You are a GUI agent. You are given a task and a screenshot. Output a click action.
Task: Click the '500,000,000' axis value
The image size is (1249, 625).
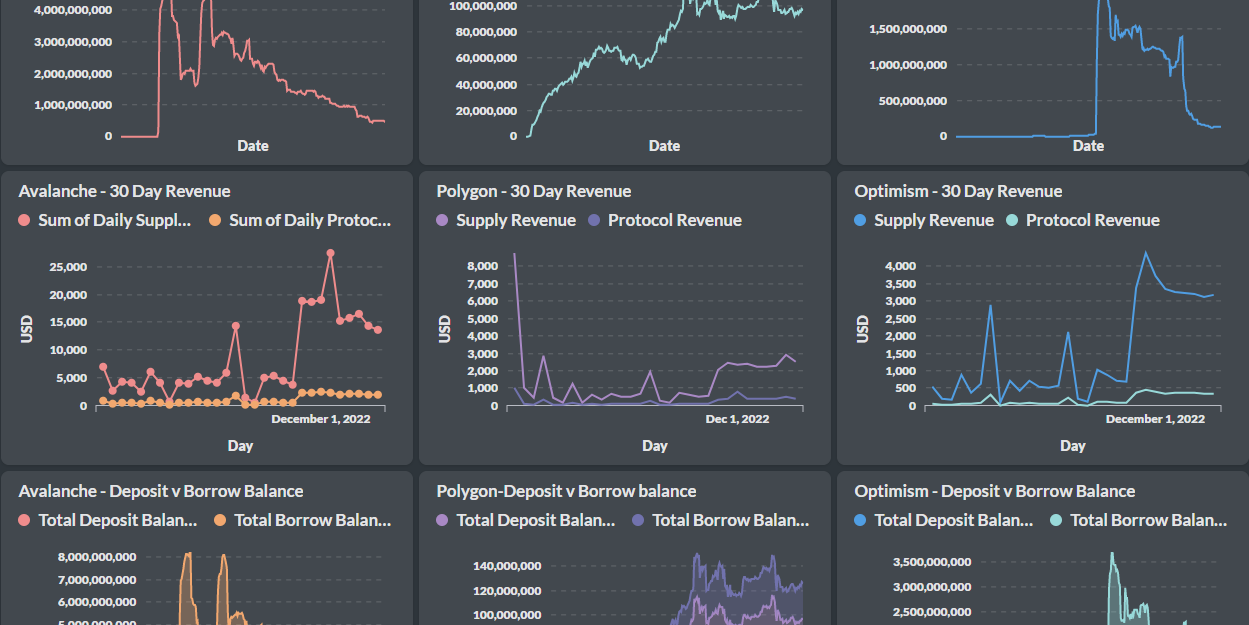914,101
